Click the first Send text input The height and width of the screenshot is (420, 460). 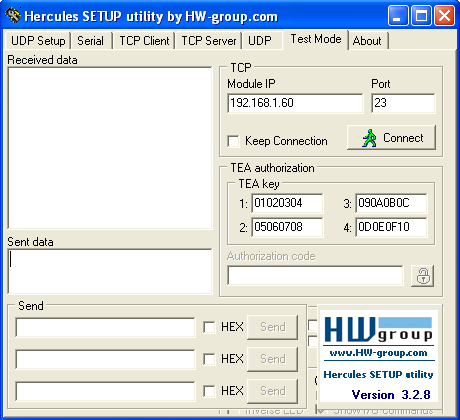coord(105,327)
